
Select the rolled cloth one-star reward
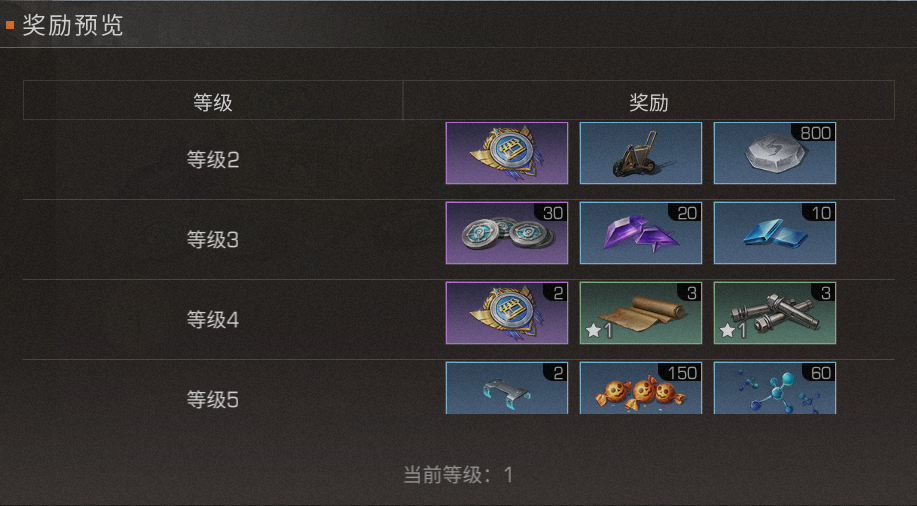pos(640,313)
